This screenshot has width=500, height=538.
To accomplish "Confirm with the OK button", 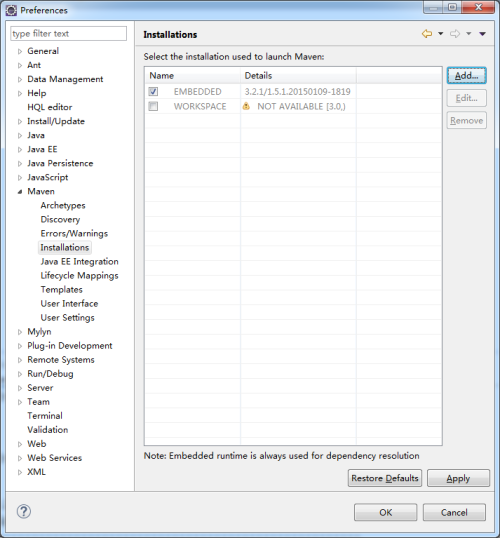I will (385, 512).
